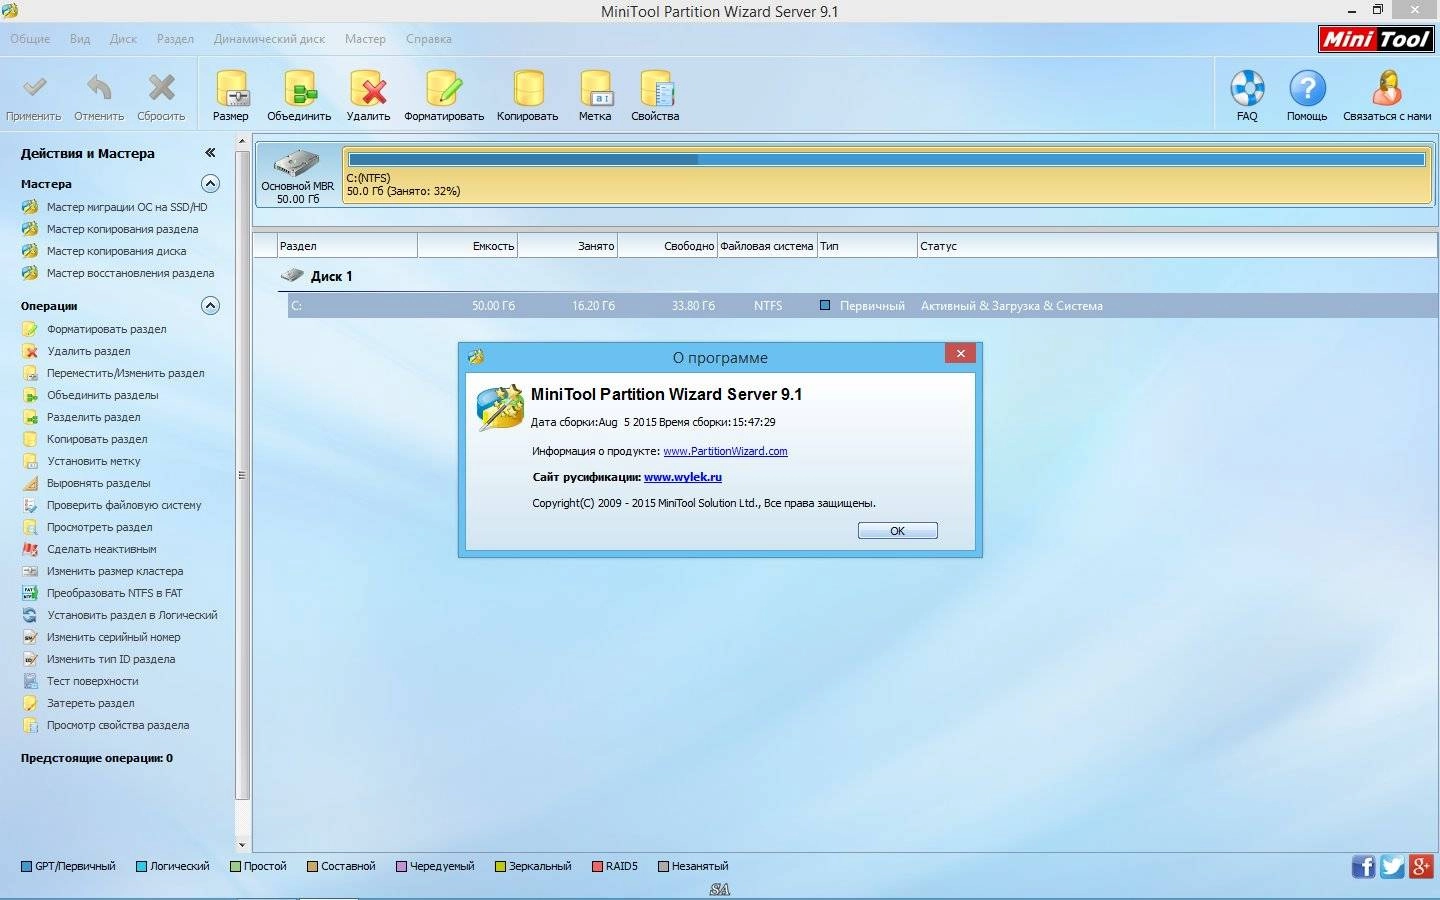
Task: Select the Метка (label) toolbar icon
Action: pyautogui.click(x=595, y=88)
